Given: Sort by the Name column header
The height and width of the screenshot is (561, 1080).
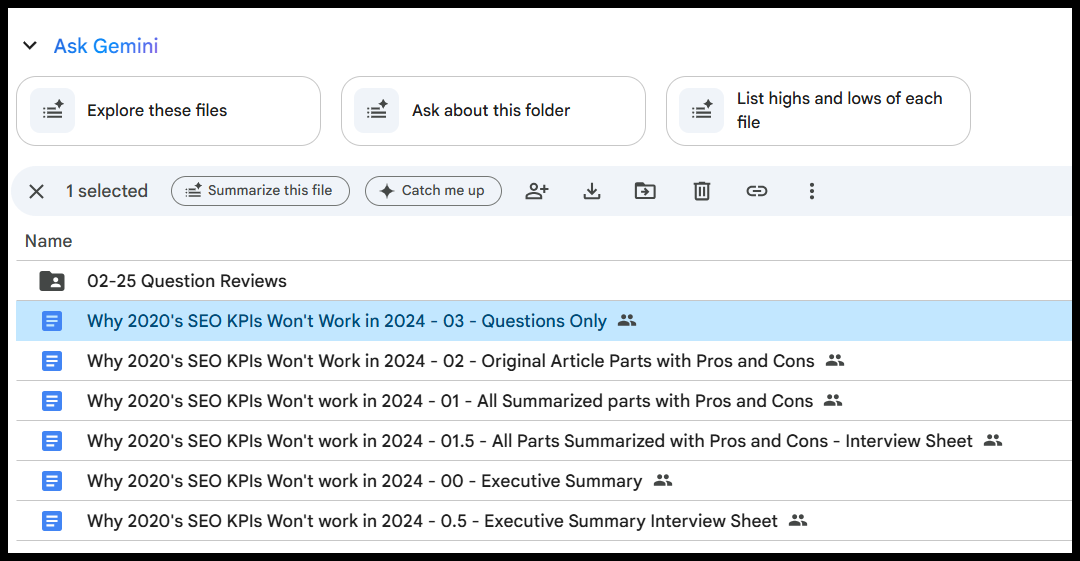Looking at the screenshot, I should (x=48, y=241).
